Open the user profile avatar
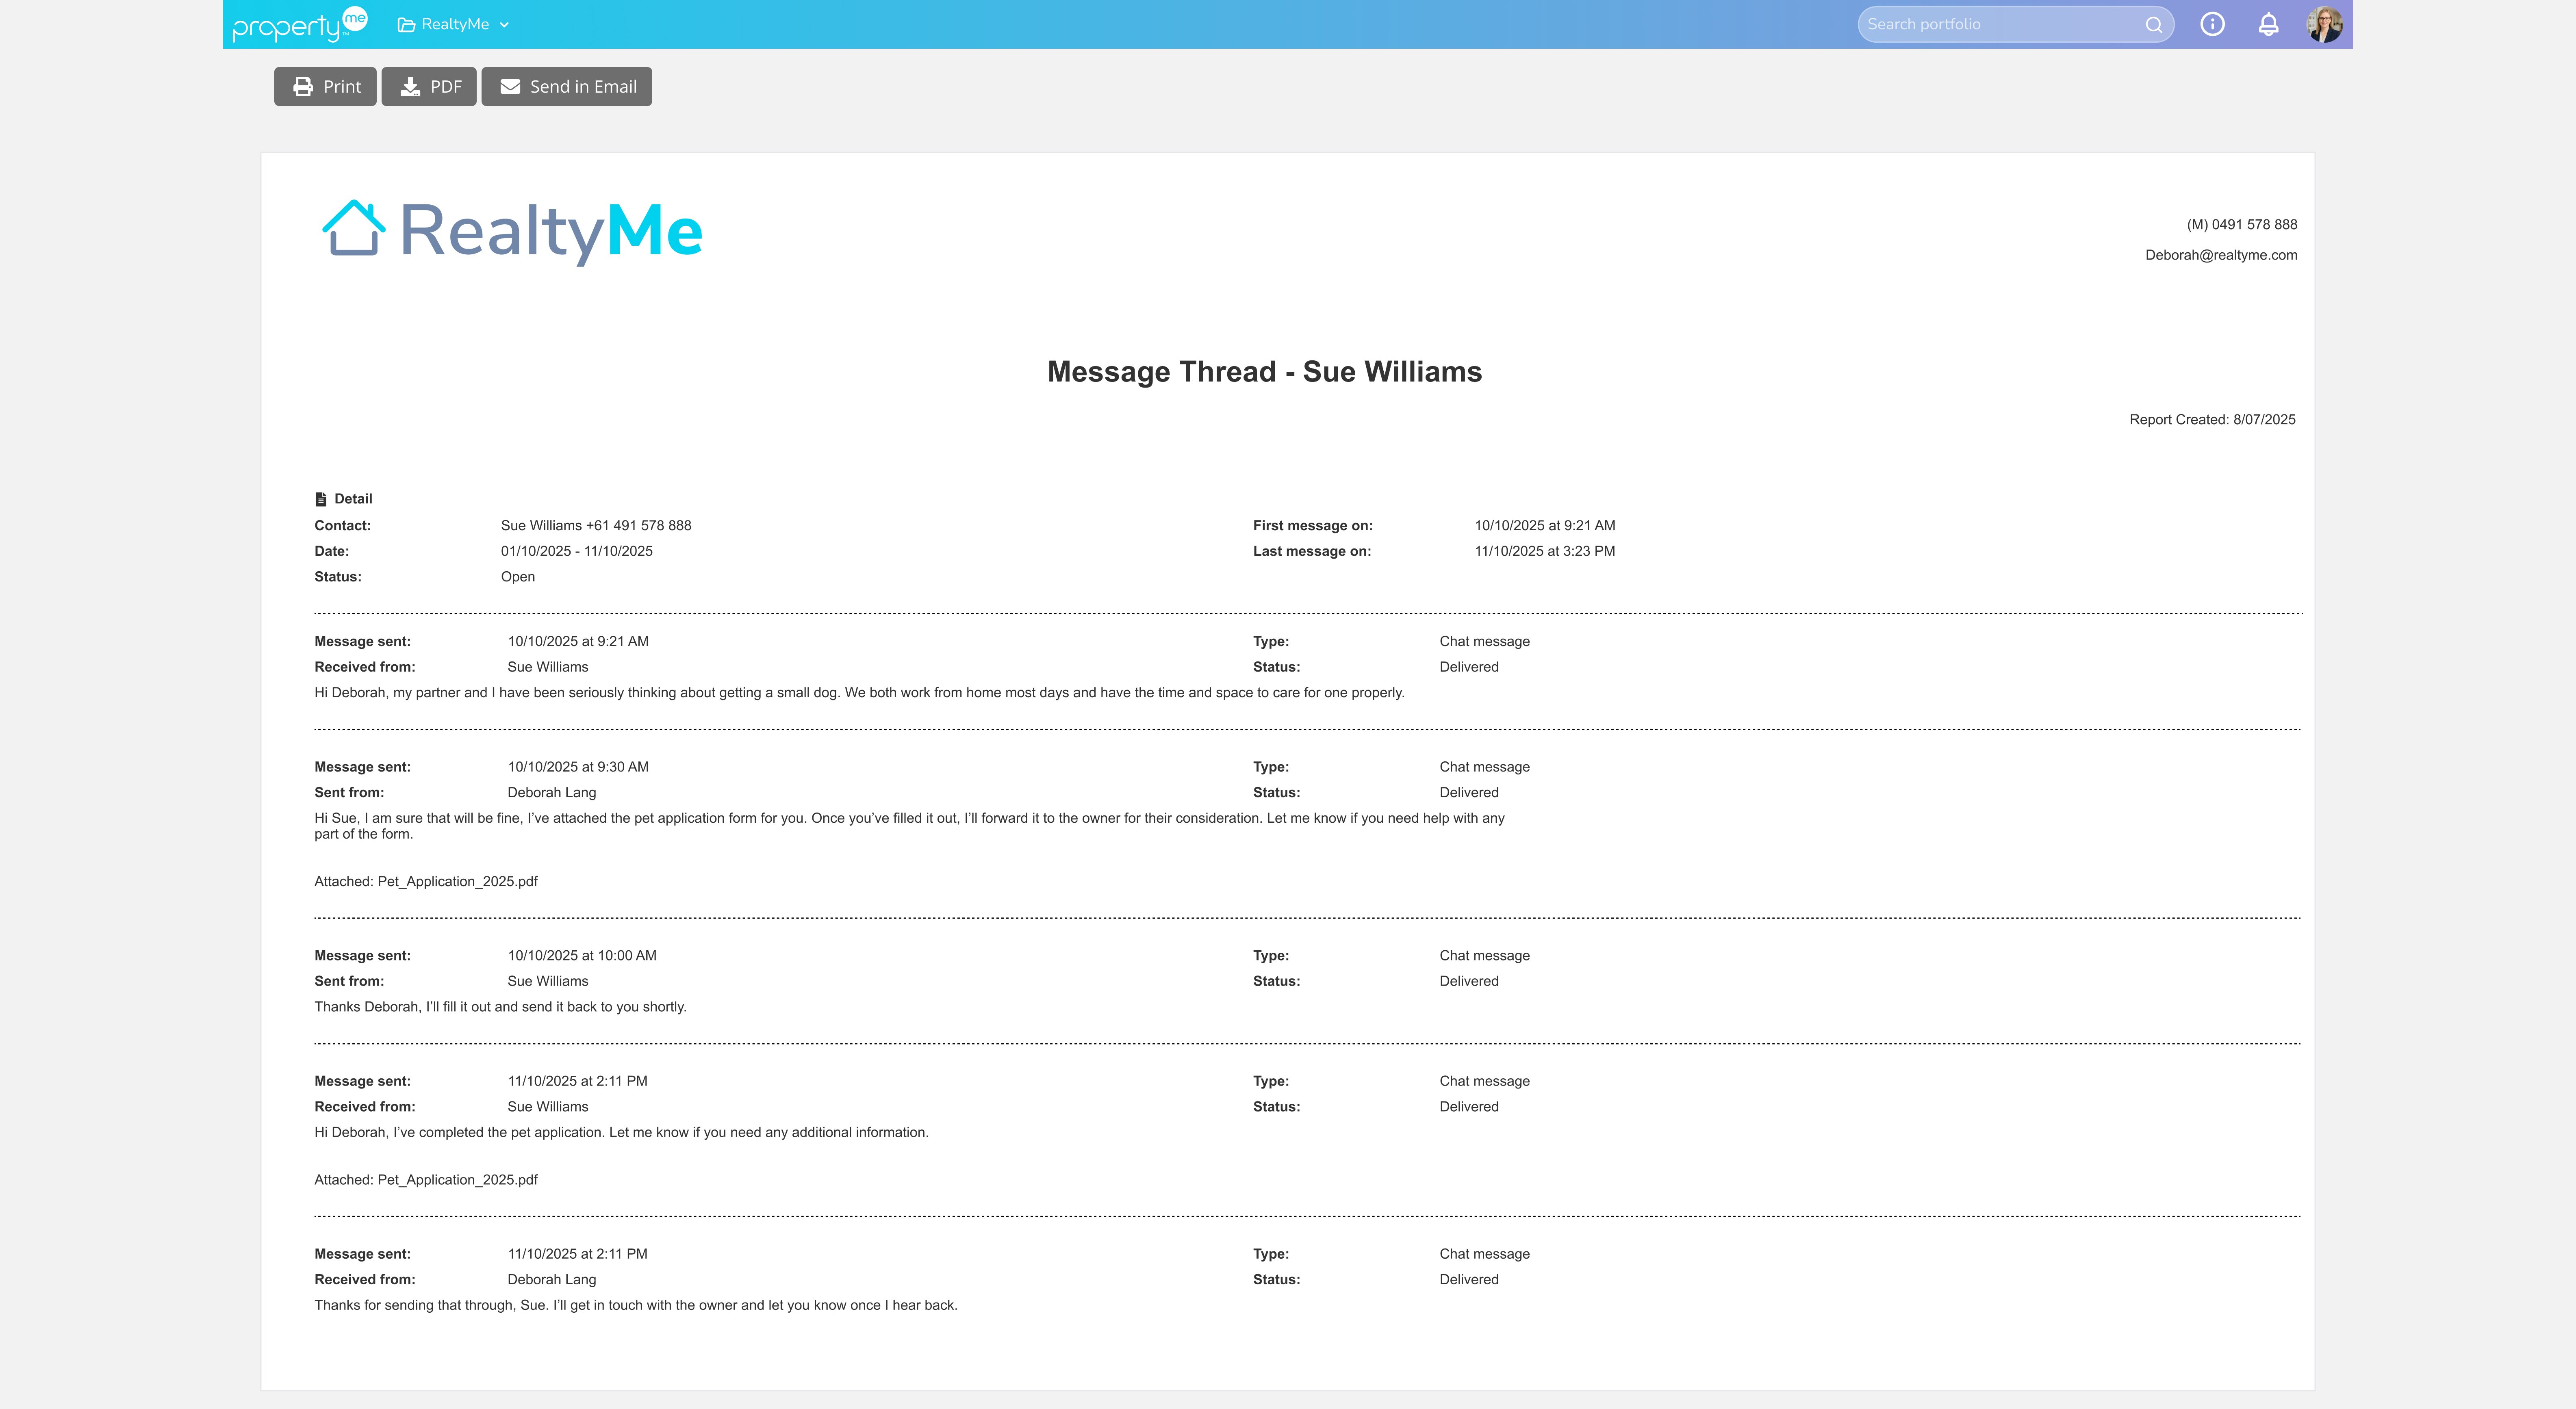This screenshot has height=1409, width=2576. [x=2325, y=24]
